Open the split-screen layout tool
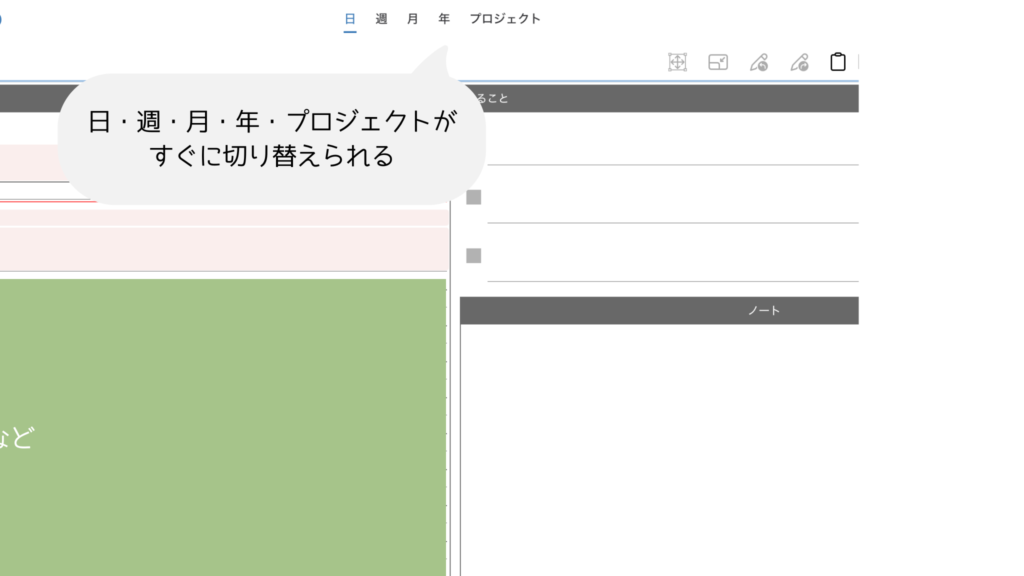Viewport: 1024px width, 576px height. click(717, 62)
